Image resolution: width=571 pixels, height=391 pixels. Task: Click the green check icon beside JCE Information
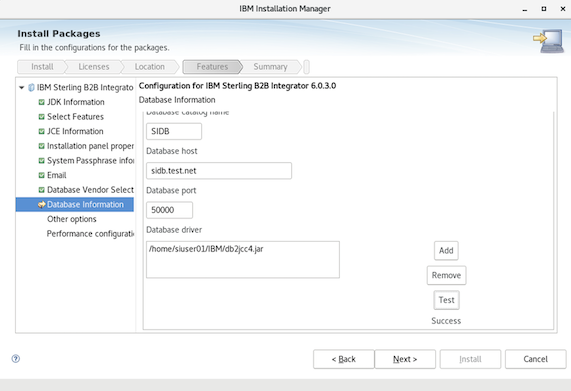pos(42,131)
